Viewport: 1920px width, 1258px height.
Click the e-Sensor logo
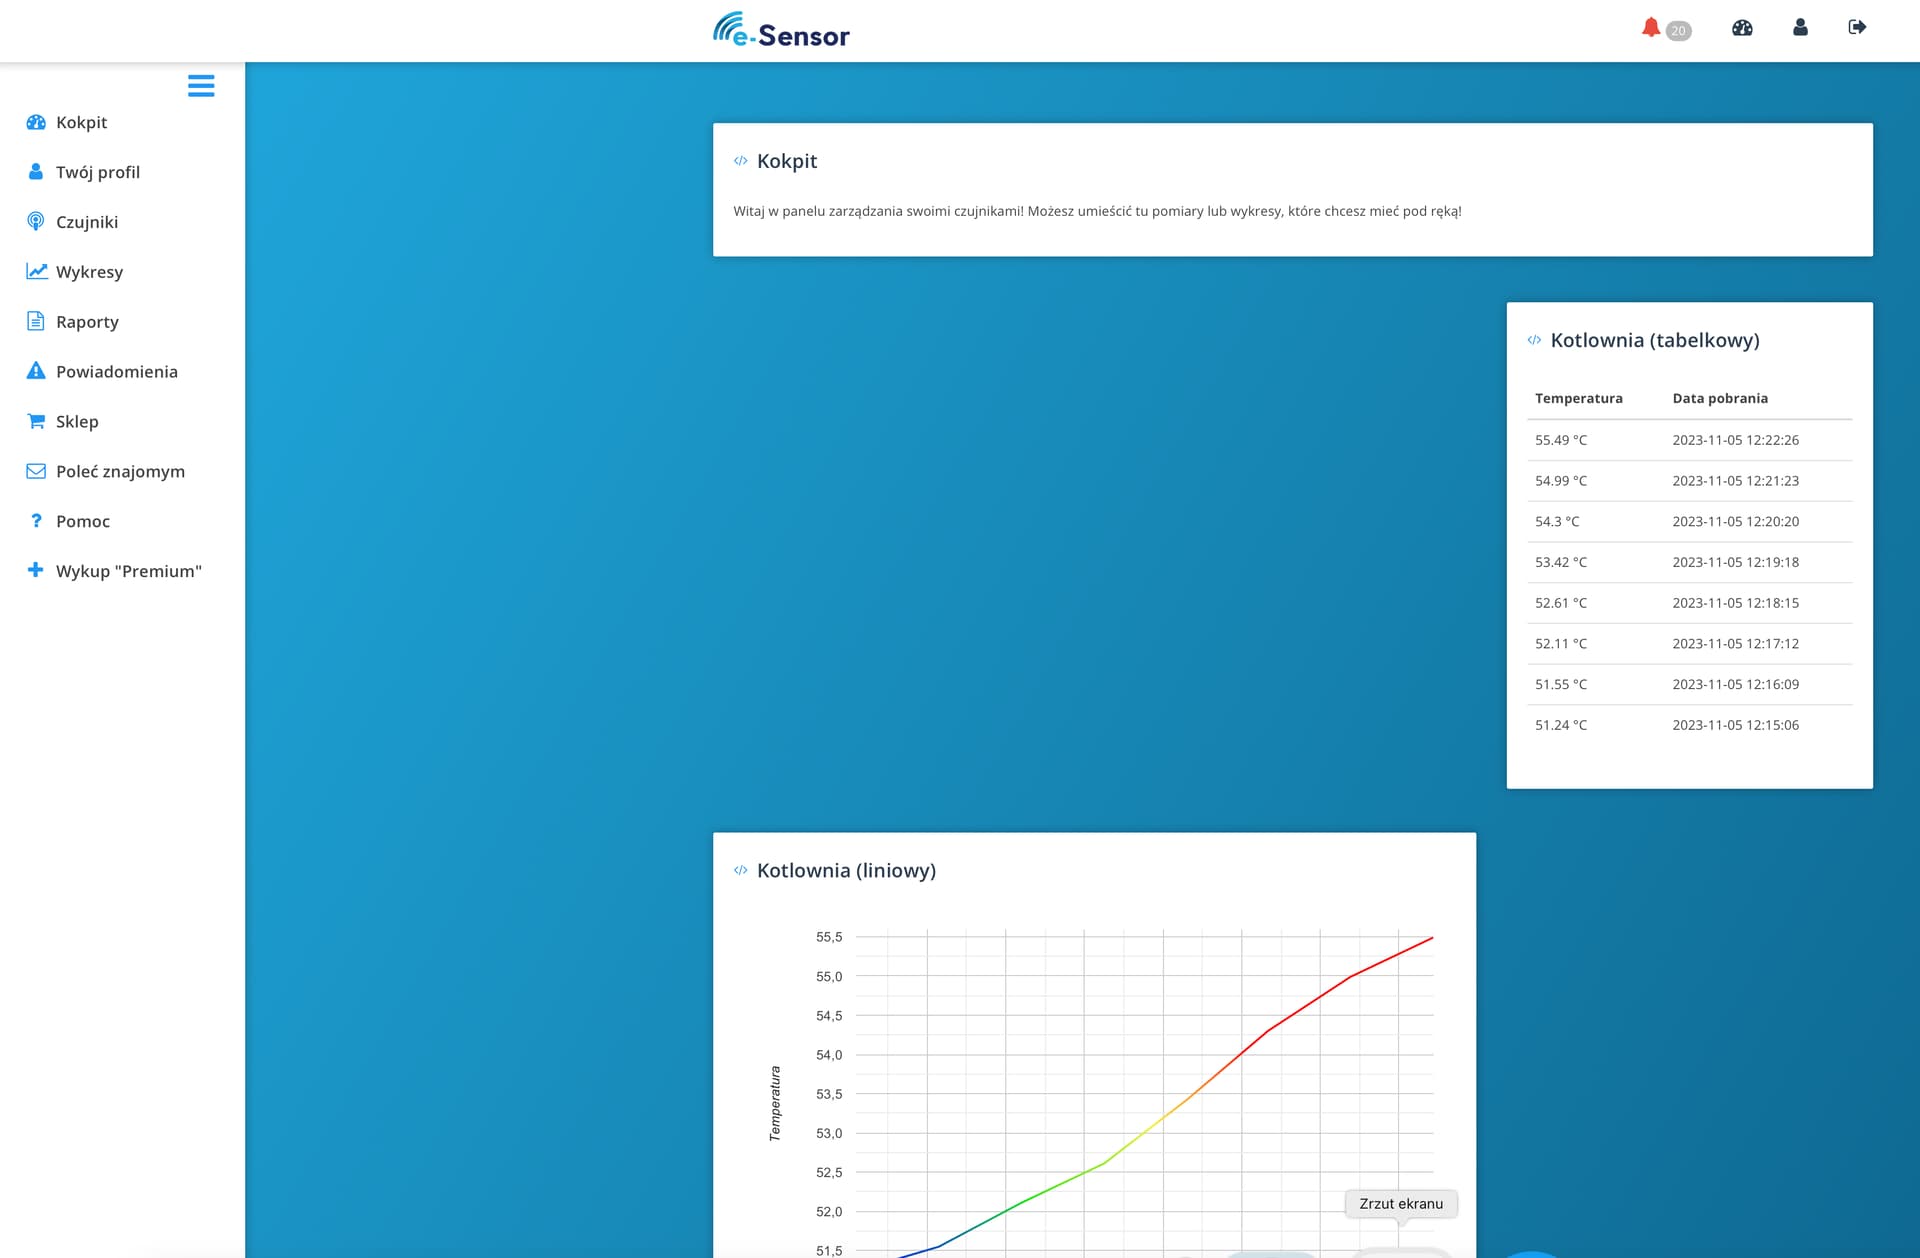(781, 31)
